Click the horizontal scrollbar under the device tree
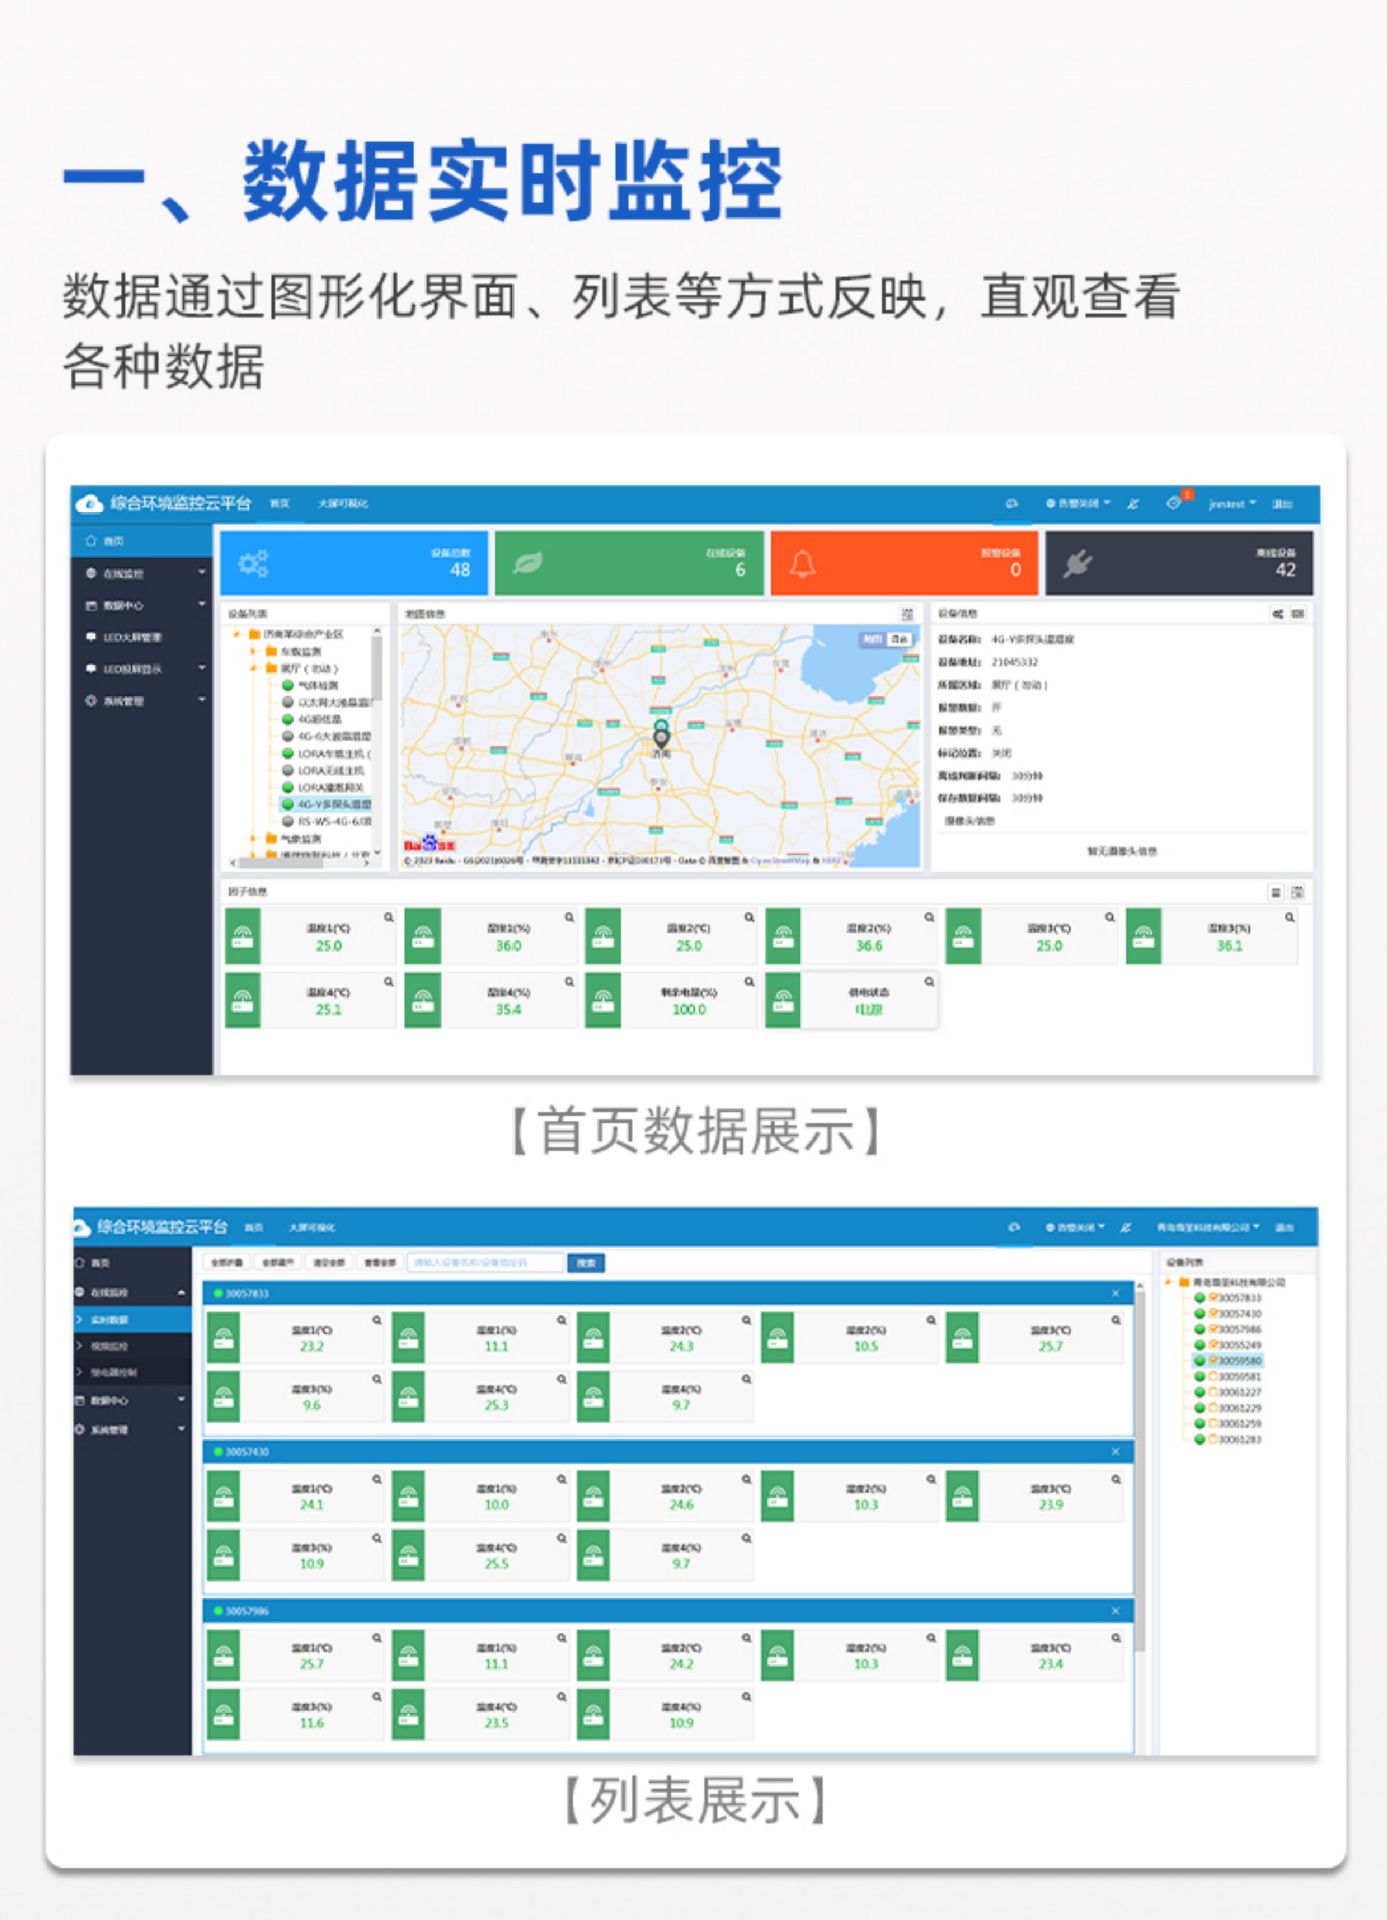Image resolution: width=1387 pixels, height=1920 pixels. pyautogui.click(x=300, y=862)
